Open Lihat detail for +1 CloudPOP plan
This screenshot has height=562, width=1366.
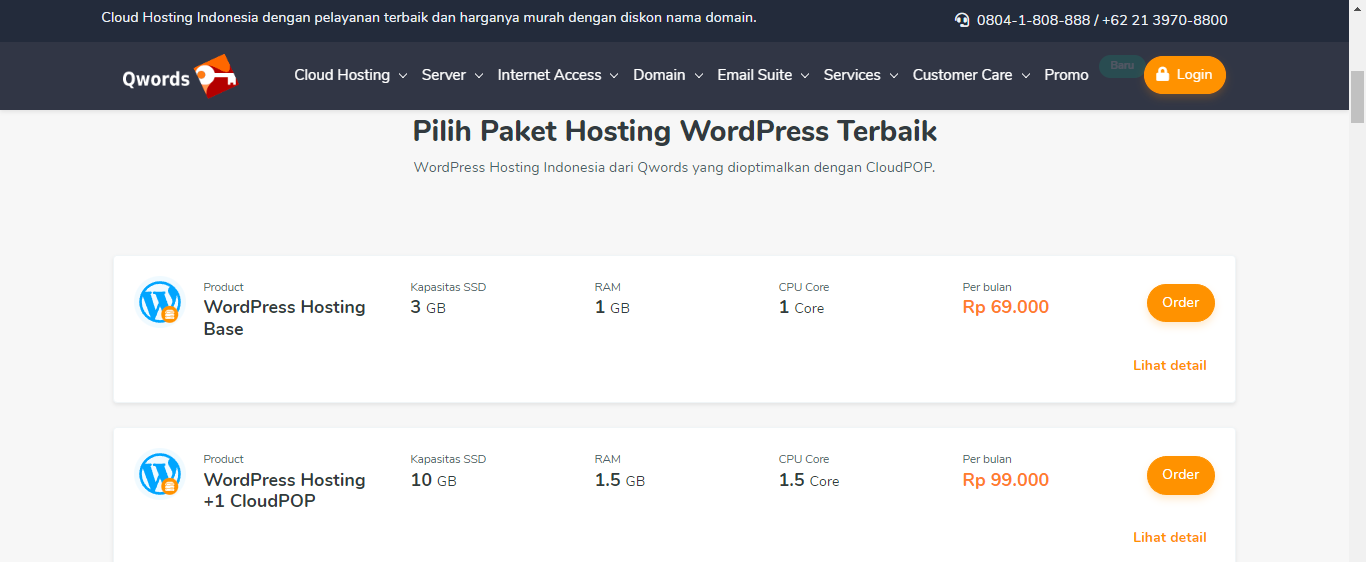(x=1169, y=537)
